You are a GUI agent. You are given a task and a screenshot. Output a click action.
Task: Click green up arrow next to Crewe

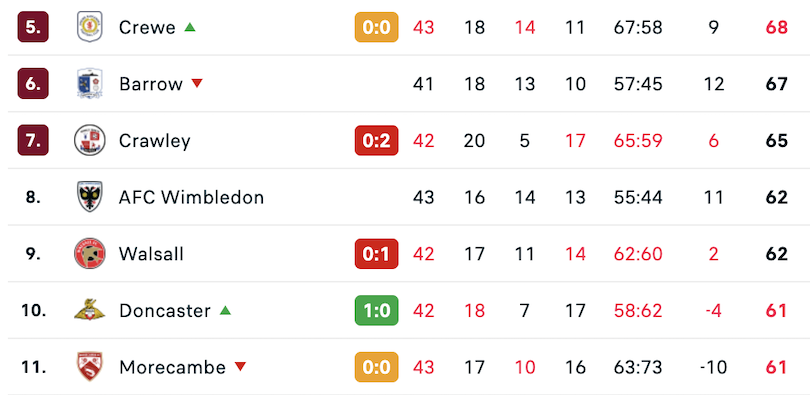[x=190, y=27]
